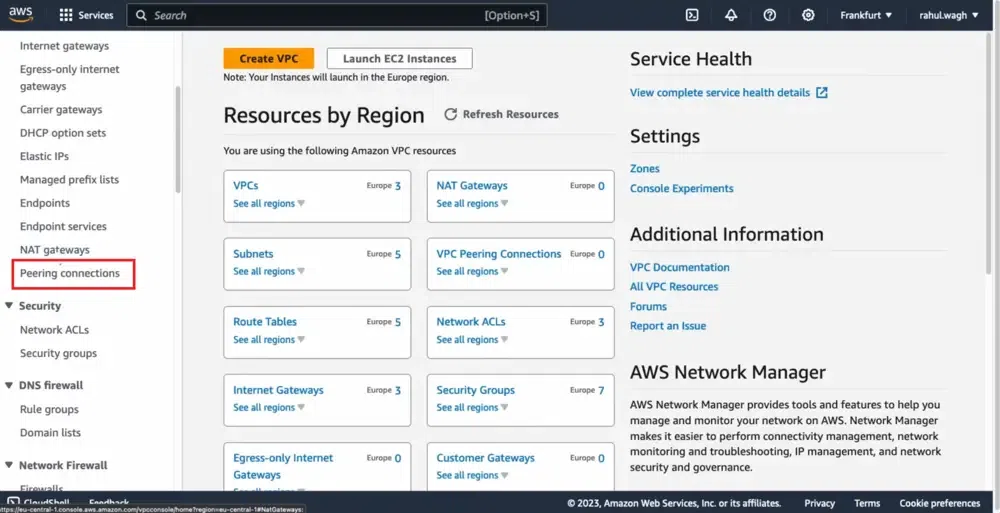Collapse the Network Firewall sidebar section
This screenshot has height=513, width=1000.
(x=9, y=465)
